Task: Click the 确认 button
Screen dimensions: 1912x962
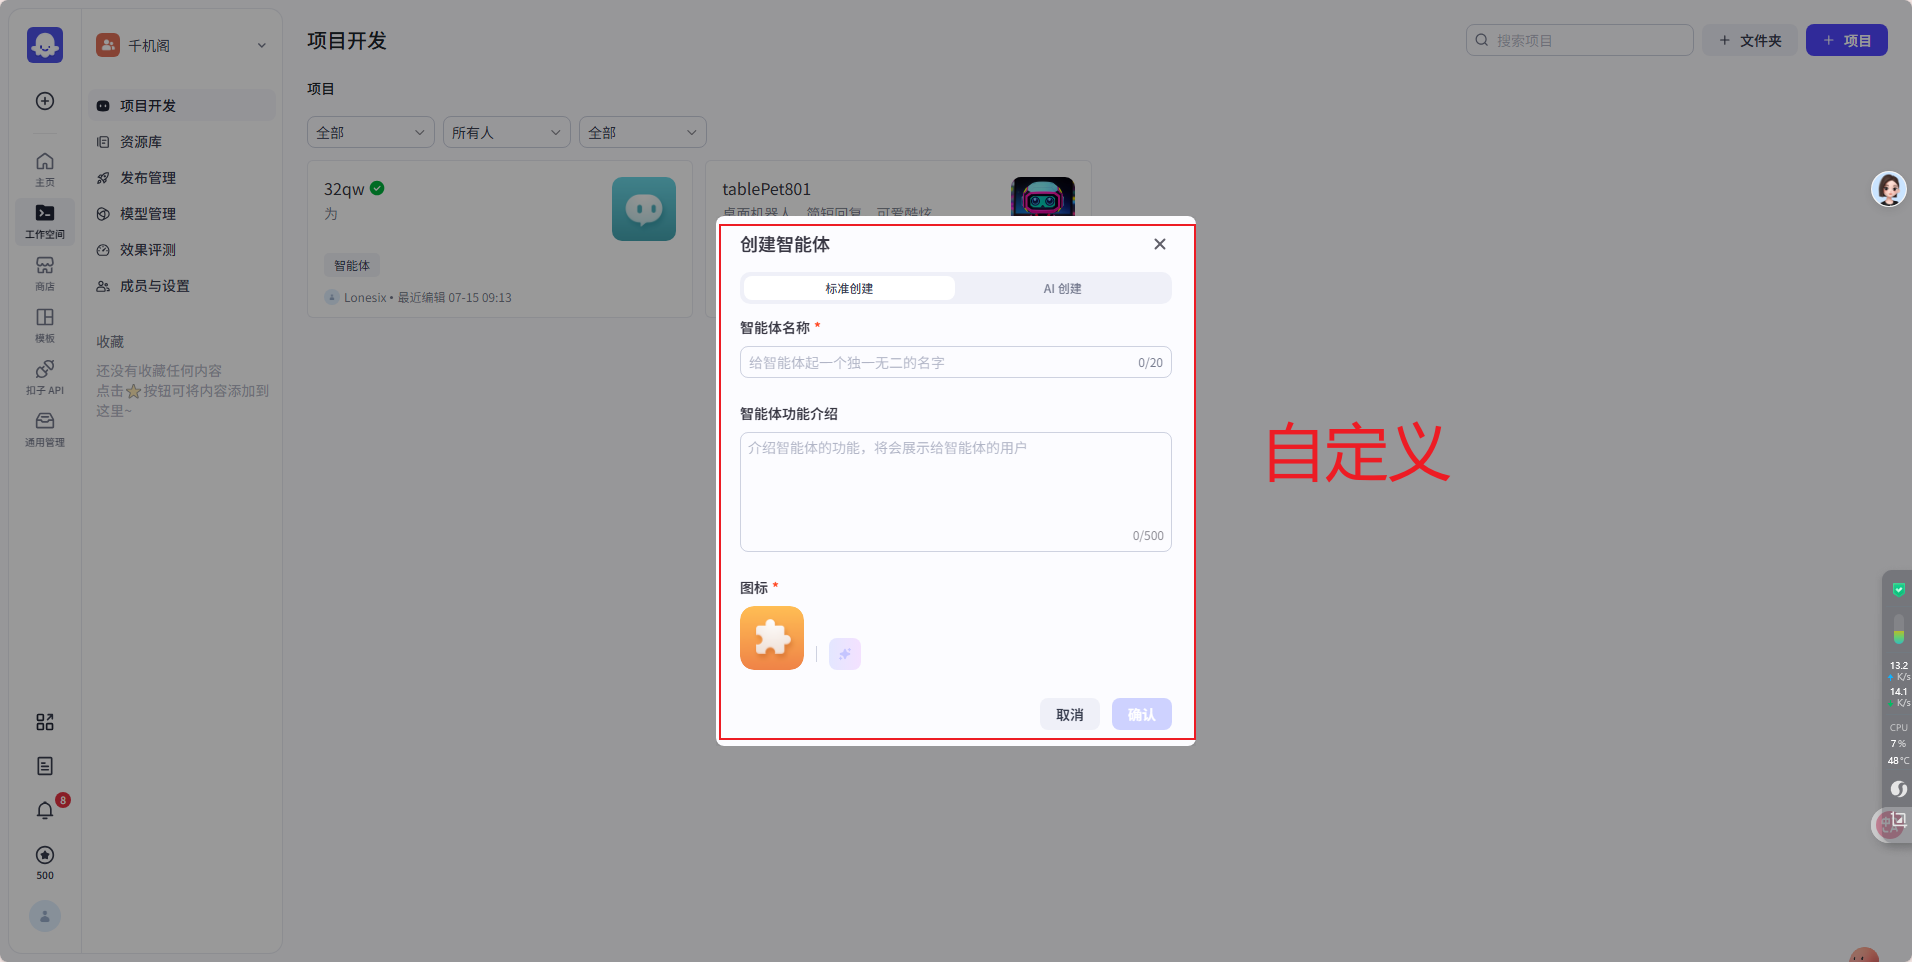Action: pyautogui.click(x=1141, y=714)
